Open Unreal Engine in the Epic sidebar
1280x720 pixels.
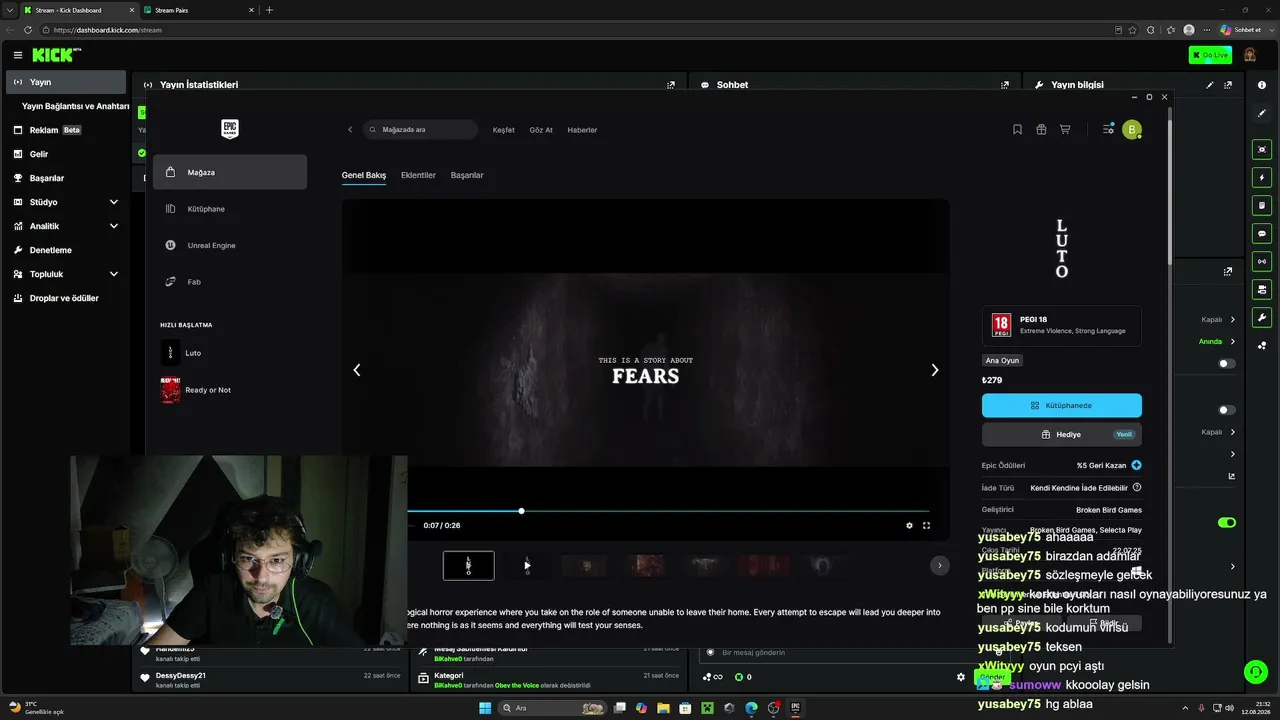click(x=230, y=245)
